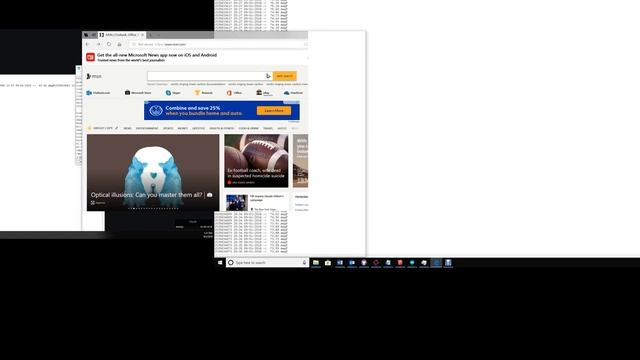Open the Rewards shortcut
This screenshot has height=360, width=640.
204,93
